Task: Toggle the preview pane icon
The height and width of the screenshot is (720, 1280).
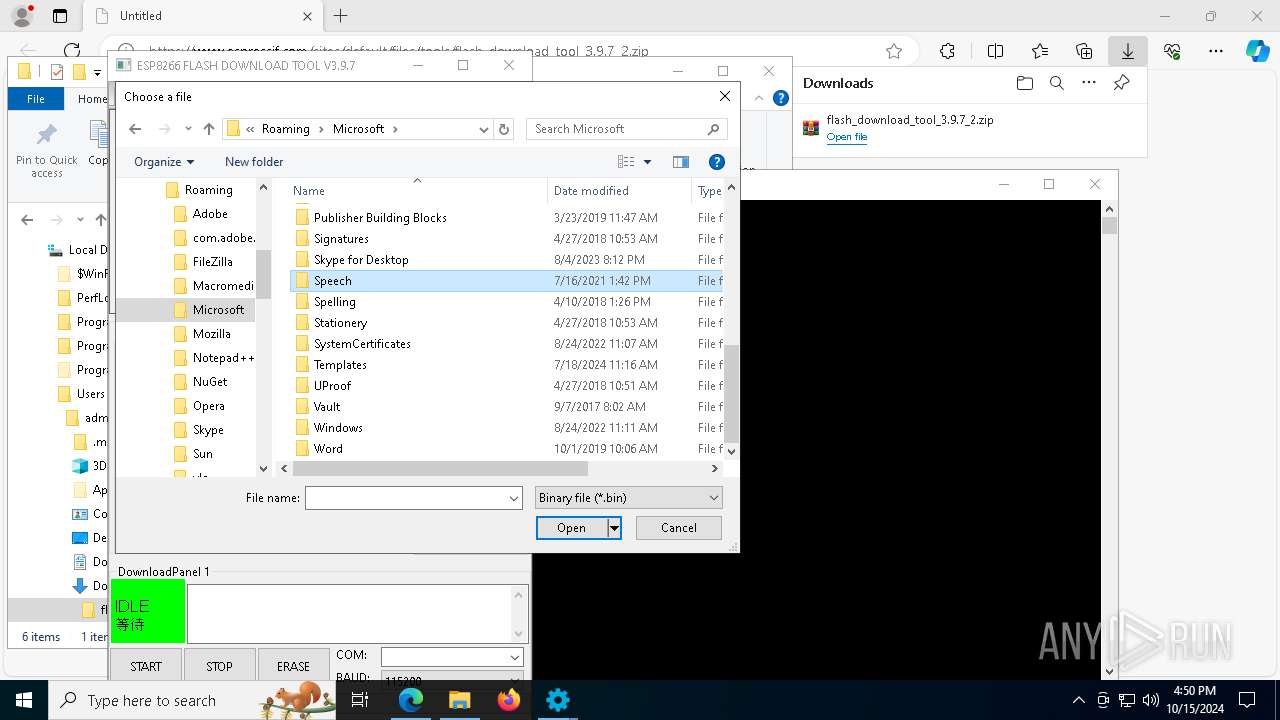Action: click(x=681, y=162)
